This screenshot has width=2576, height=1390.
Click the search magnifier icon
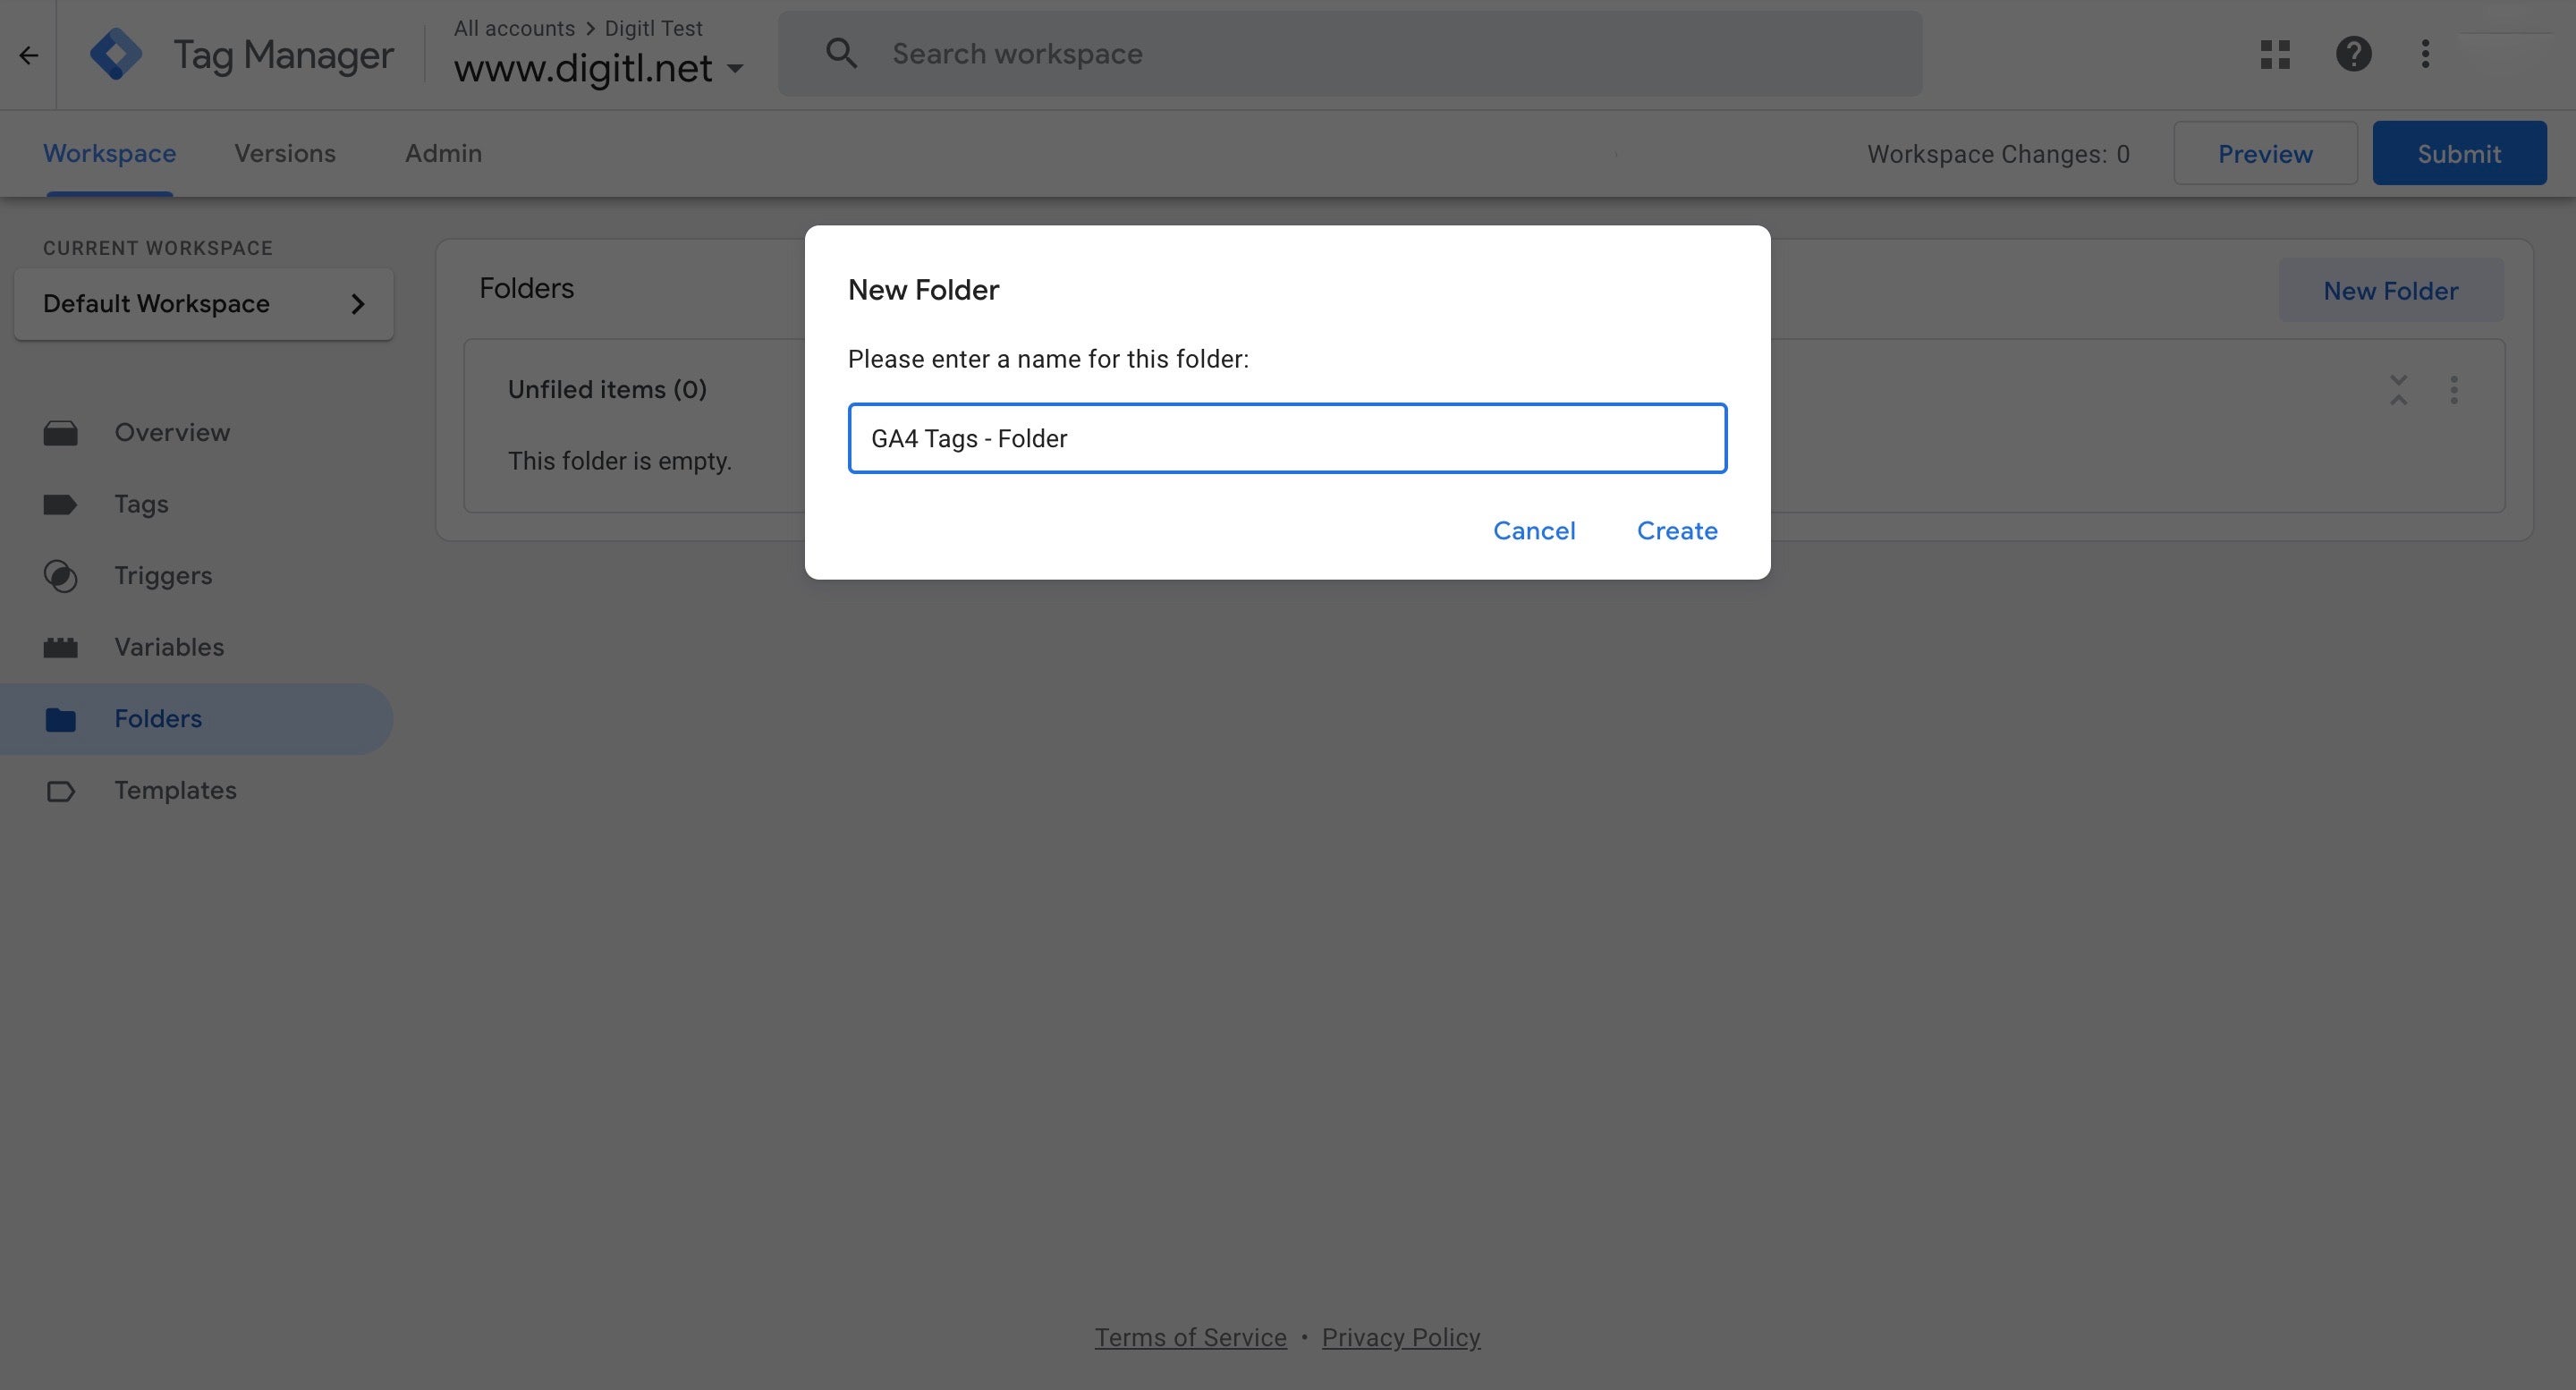coord(841,54)
